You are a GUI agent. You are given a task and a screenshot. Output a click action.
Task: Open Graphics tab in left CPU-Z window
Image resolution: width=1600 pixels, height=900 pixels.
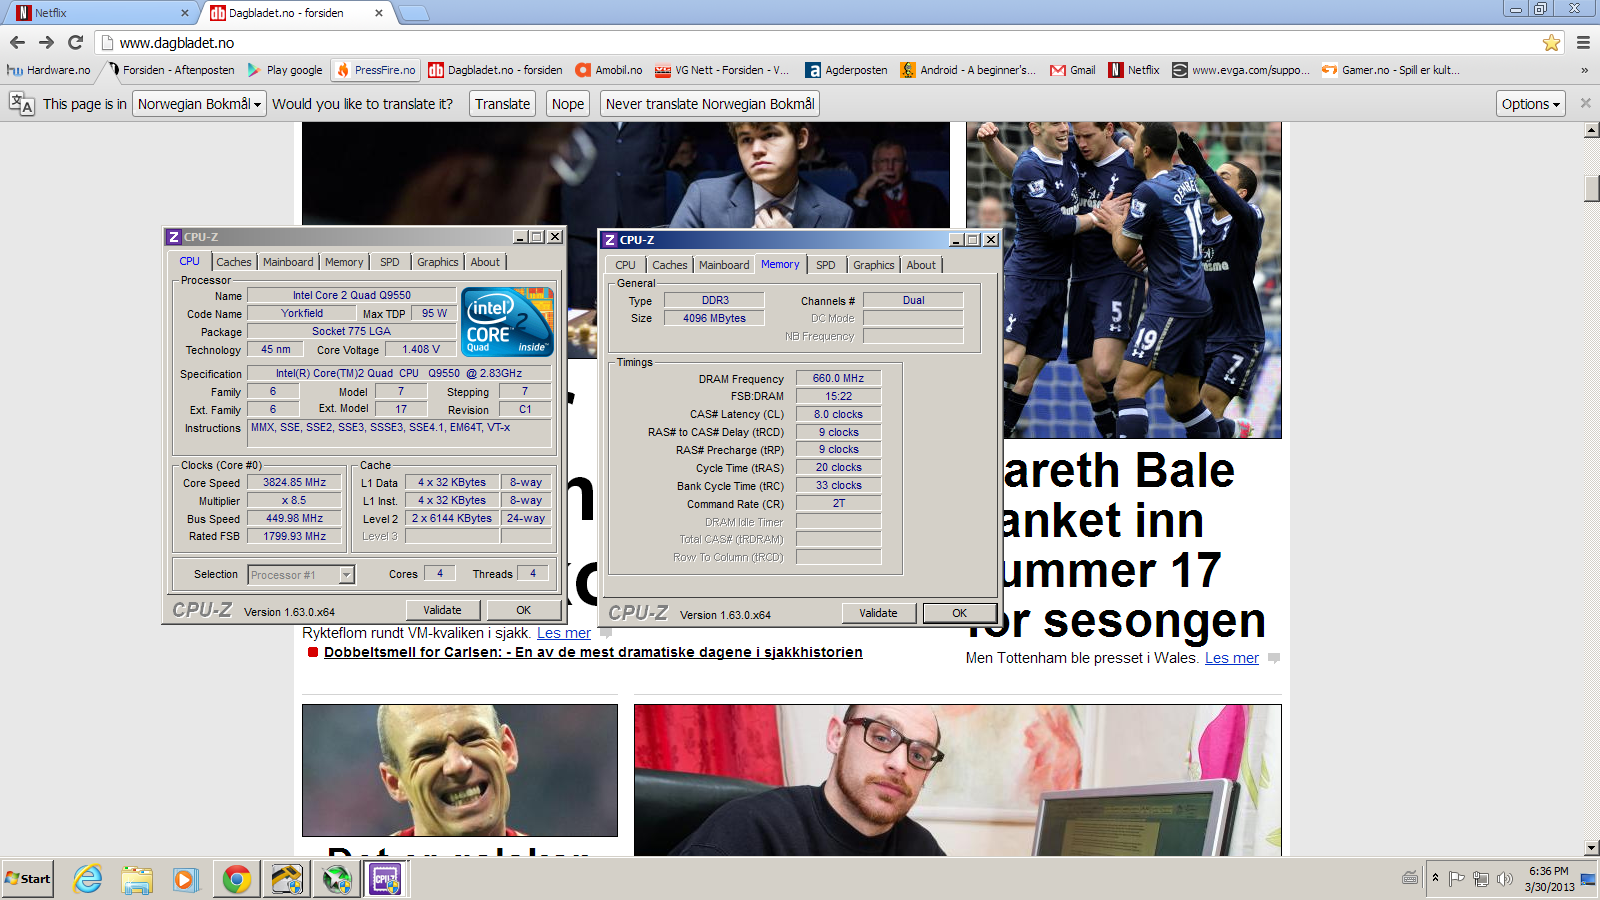pyautogui.click(x=438, y=262)
